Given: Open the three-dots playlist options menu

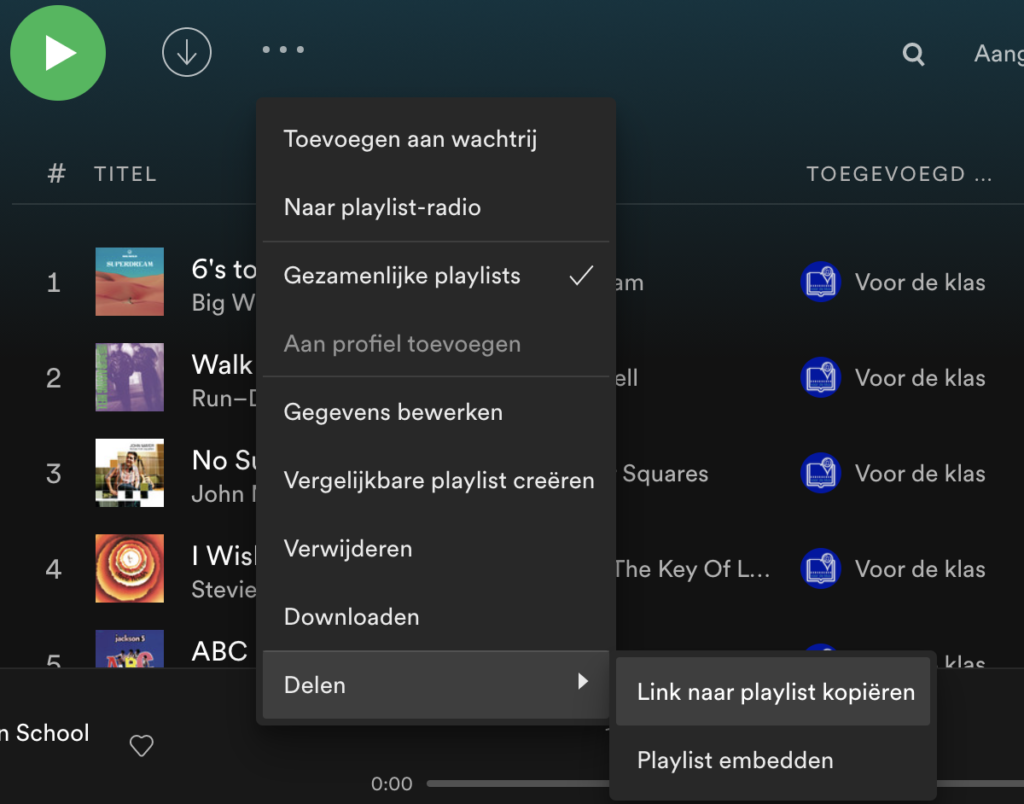Looking at the screenshot, I should [x=282, y=49].
